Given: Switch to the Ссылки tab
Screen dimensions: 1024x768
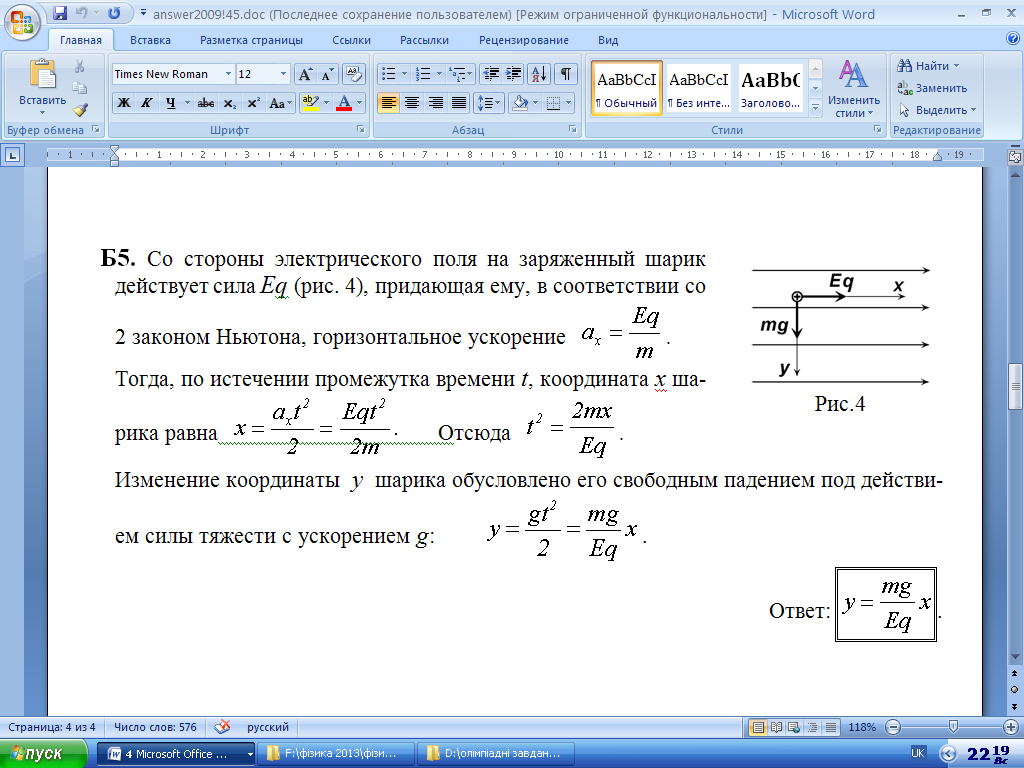Looking at the screenshot, I should tap(351, 40).
